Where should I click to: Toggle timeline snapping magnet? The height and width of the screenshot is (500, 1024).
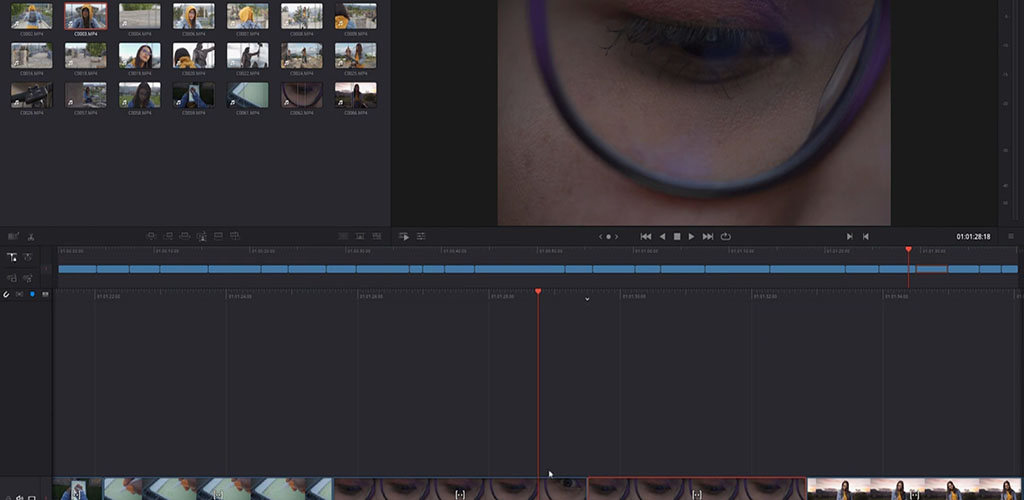(8, 294)
